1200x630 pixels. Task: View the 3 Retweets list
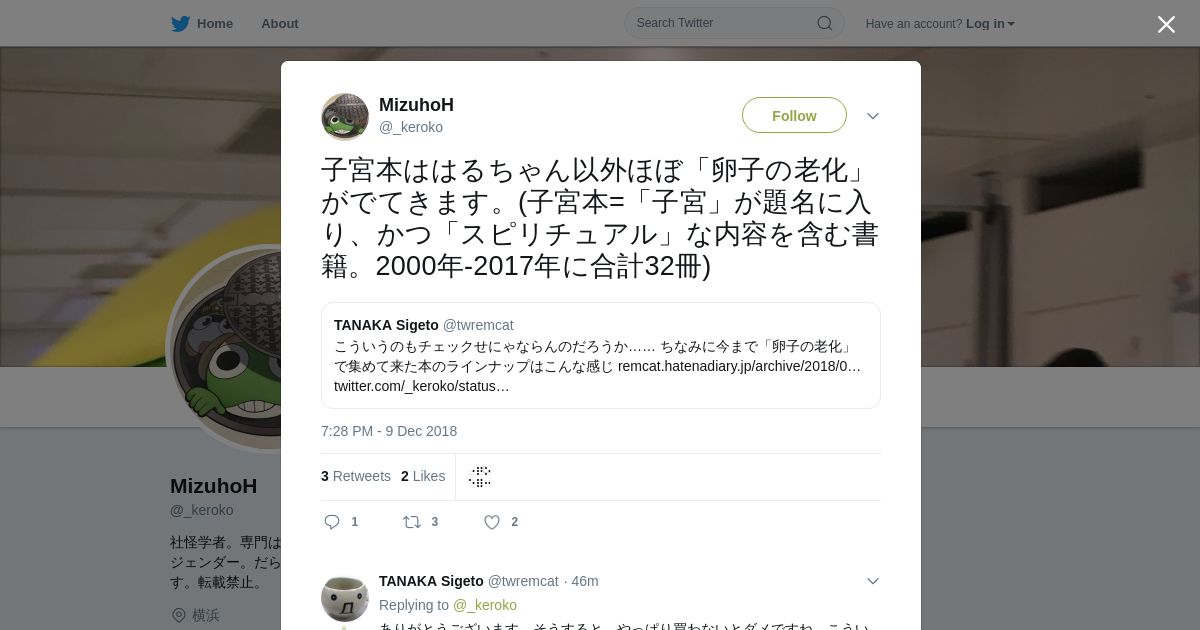[356, 476]
